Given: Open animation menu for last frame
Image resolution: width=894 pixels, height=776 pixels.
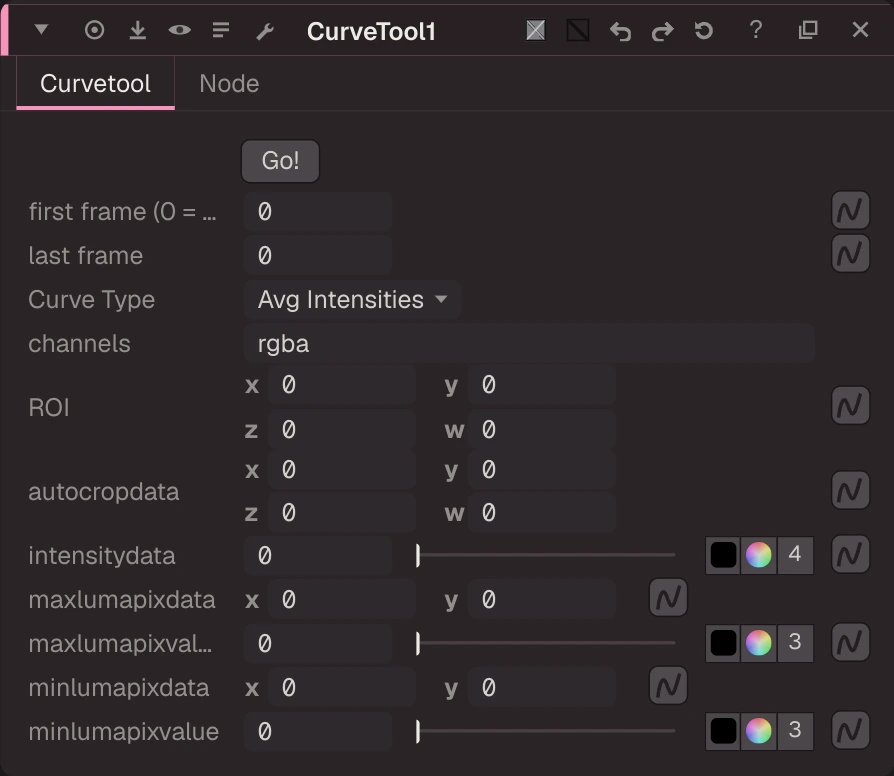Looking at the screenshot, I should tap(850, 253).
